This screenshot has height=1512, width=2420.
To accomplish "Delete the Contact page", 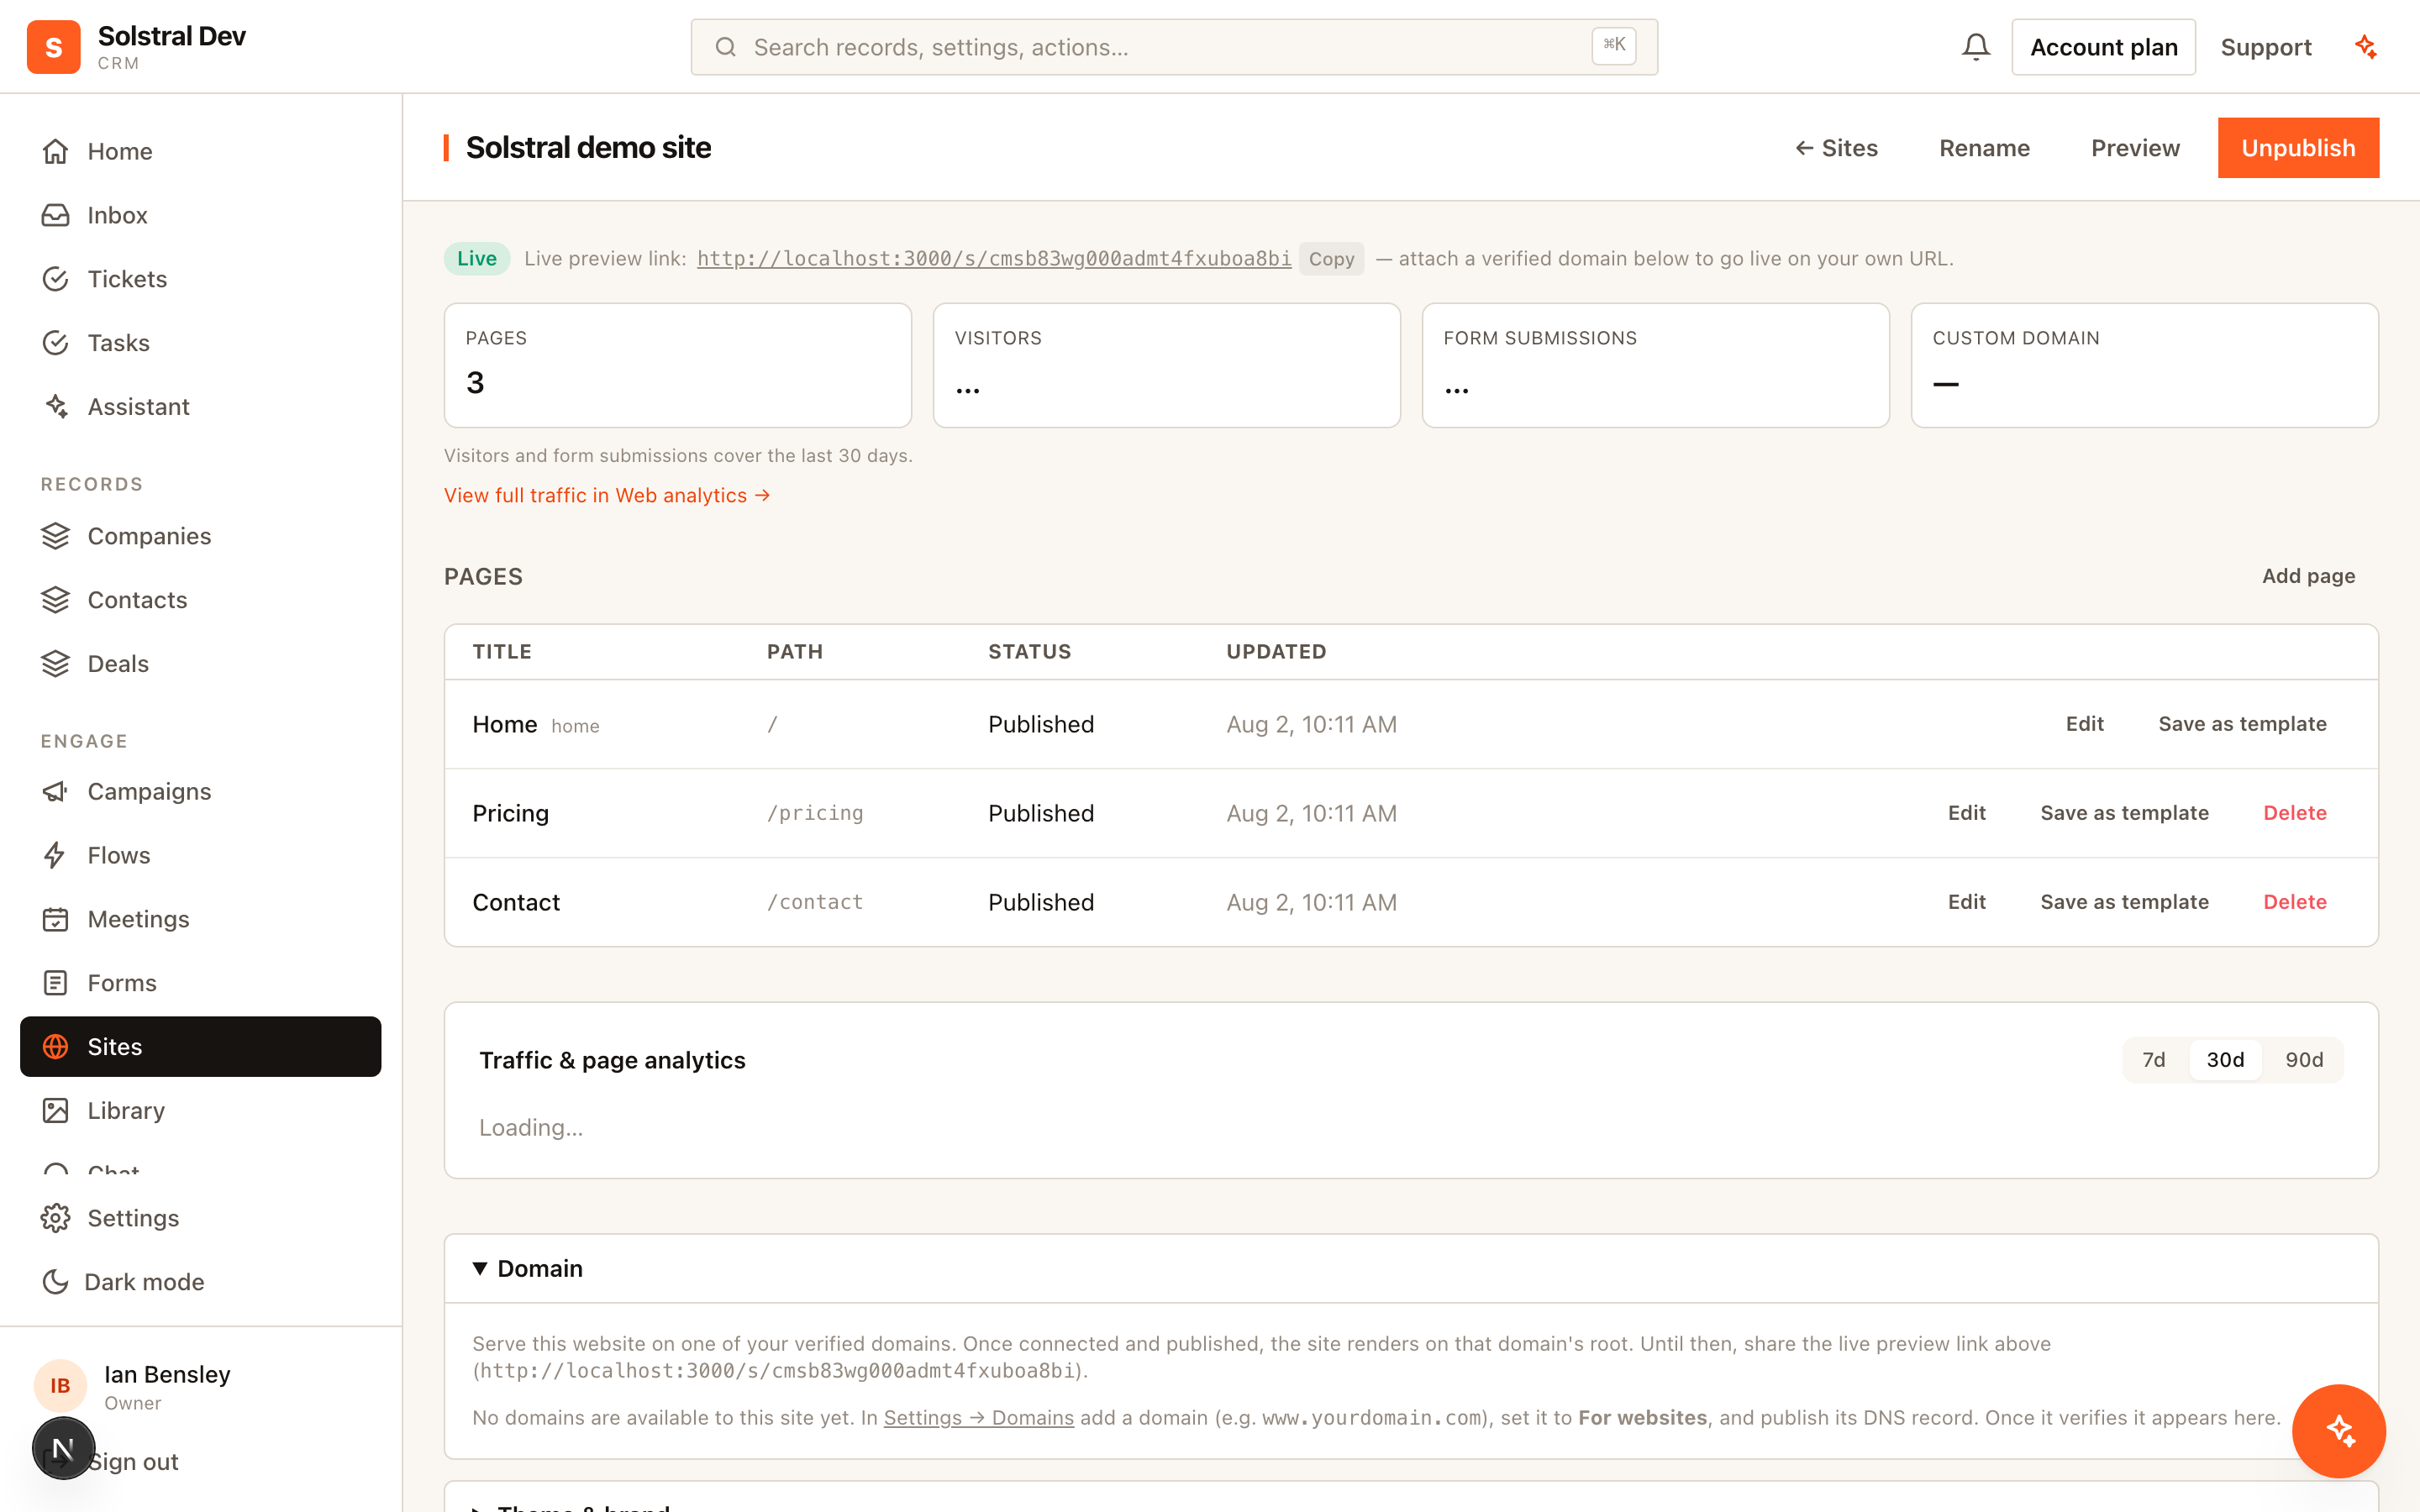I will (x=2295, y=902).
